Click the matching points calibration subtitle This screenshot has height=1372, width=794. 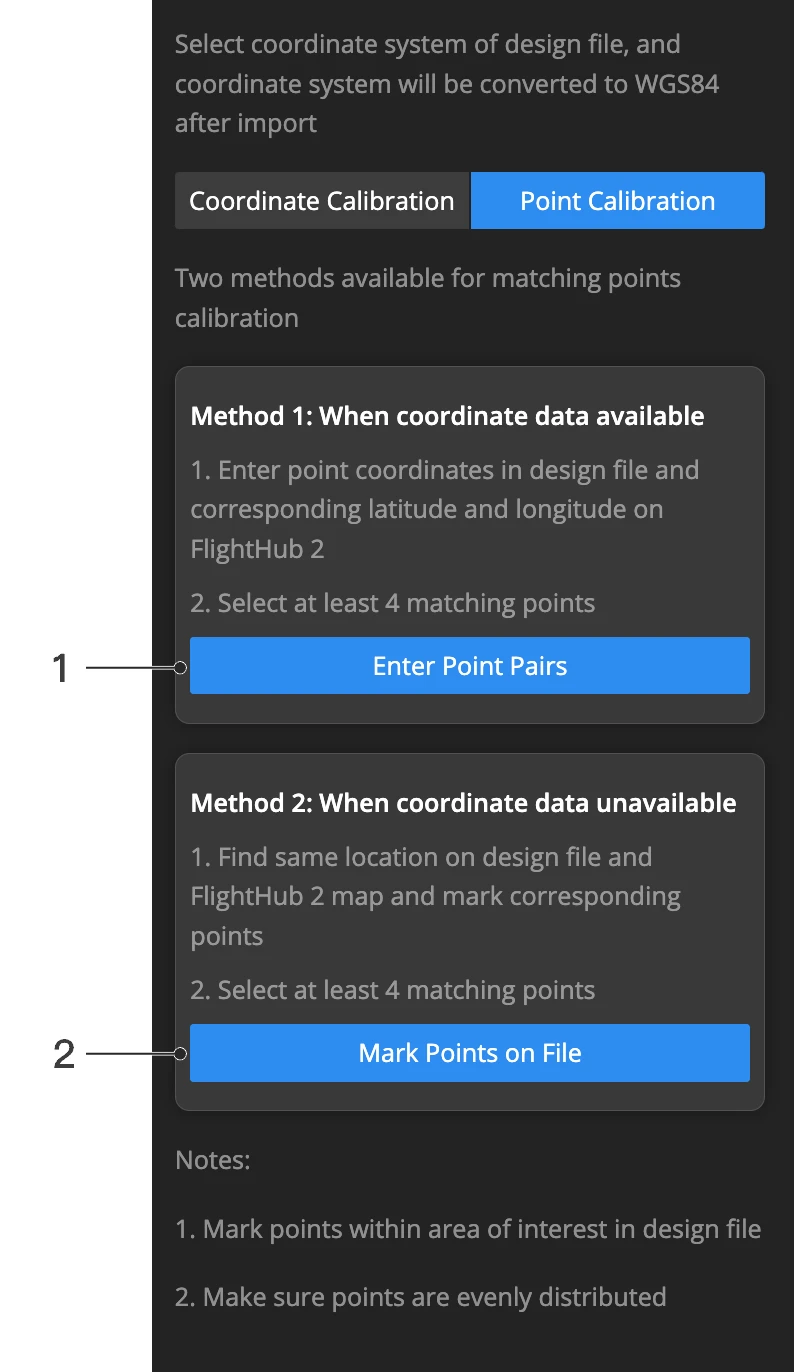point(428,297)
